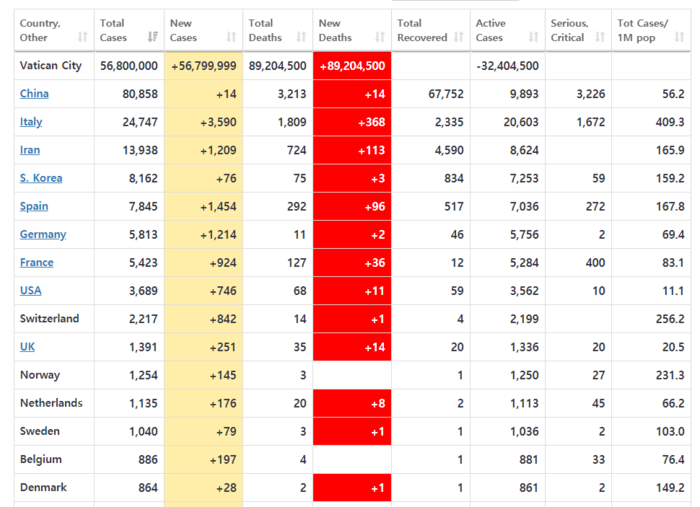Open the Italy country link
700x507 pixels.
(x=32, y=122)
